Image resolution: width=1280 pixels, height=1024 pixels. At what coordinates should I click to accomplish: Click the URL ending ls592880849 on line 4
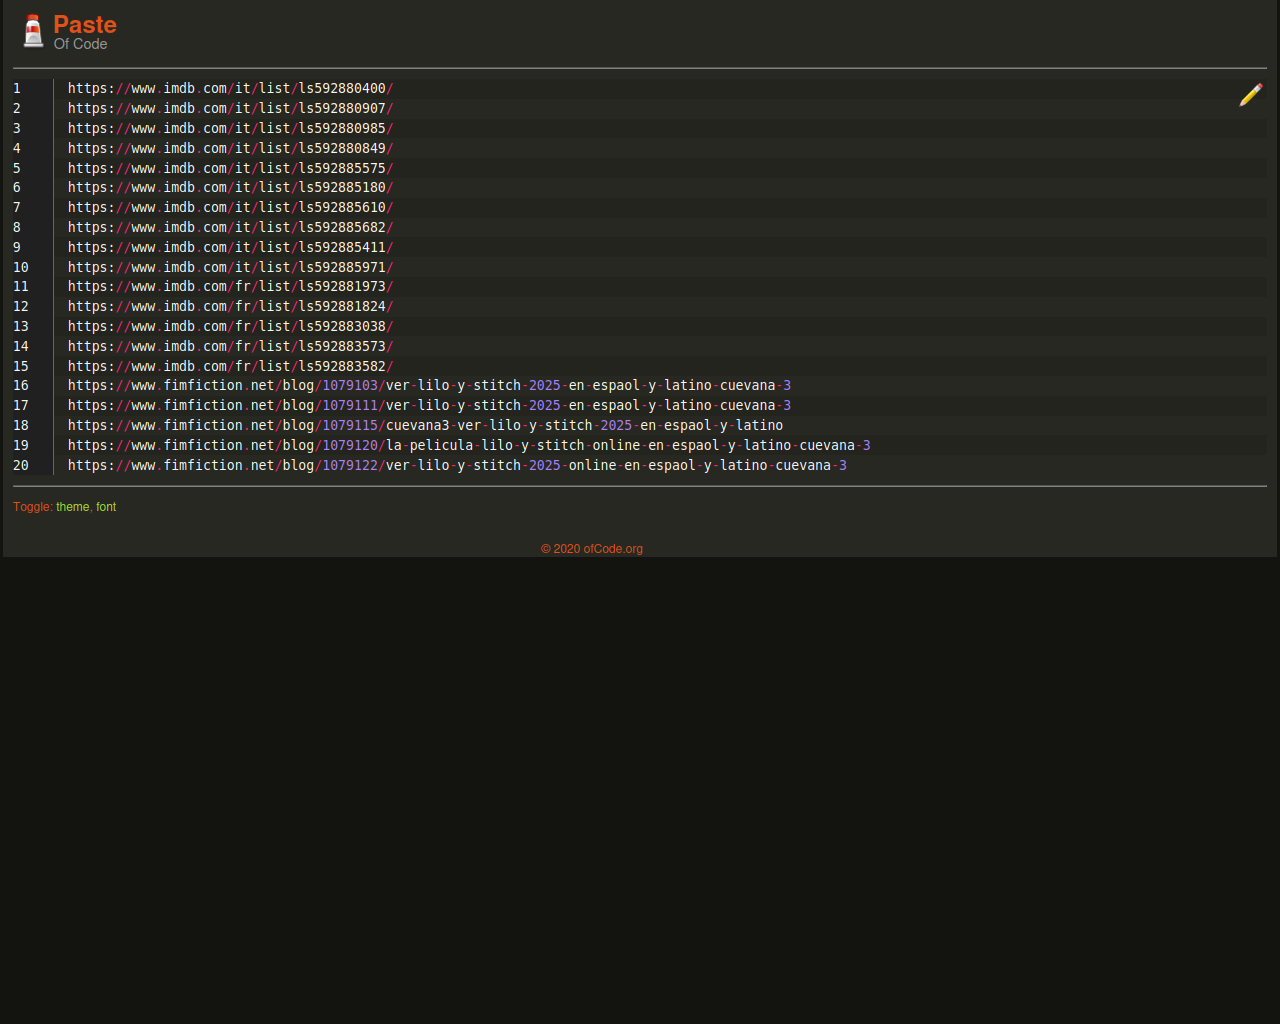coord(231,148)
